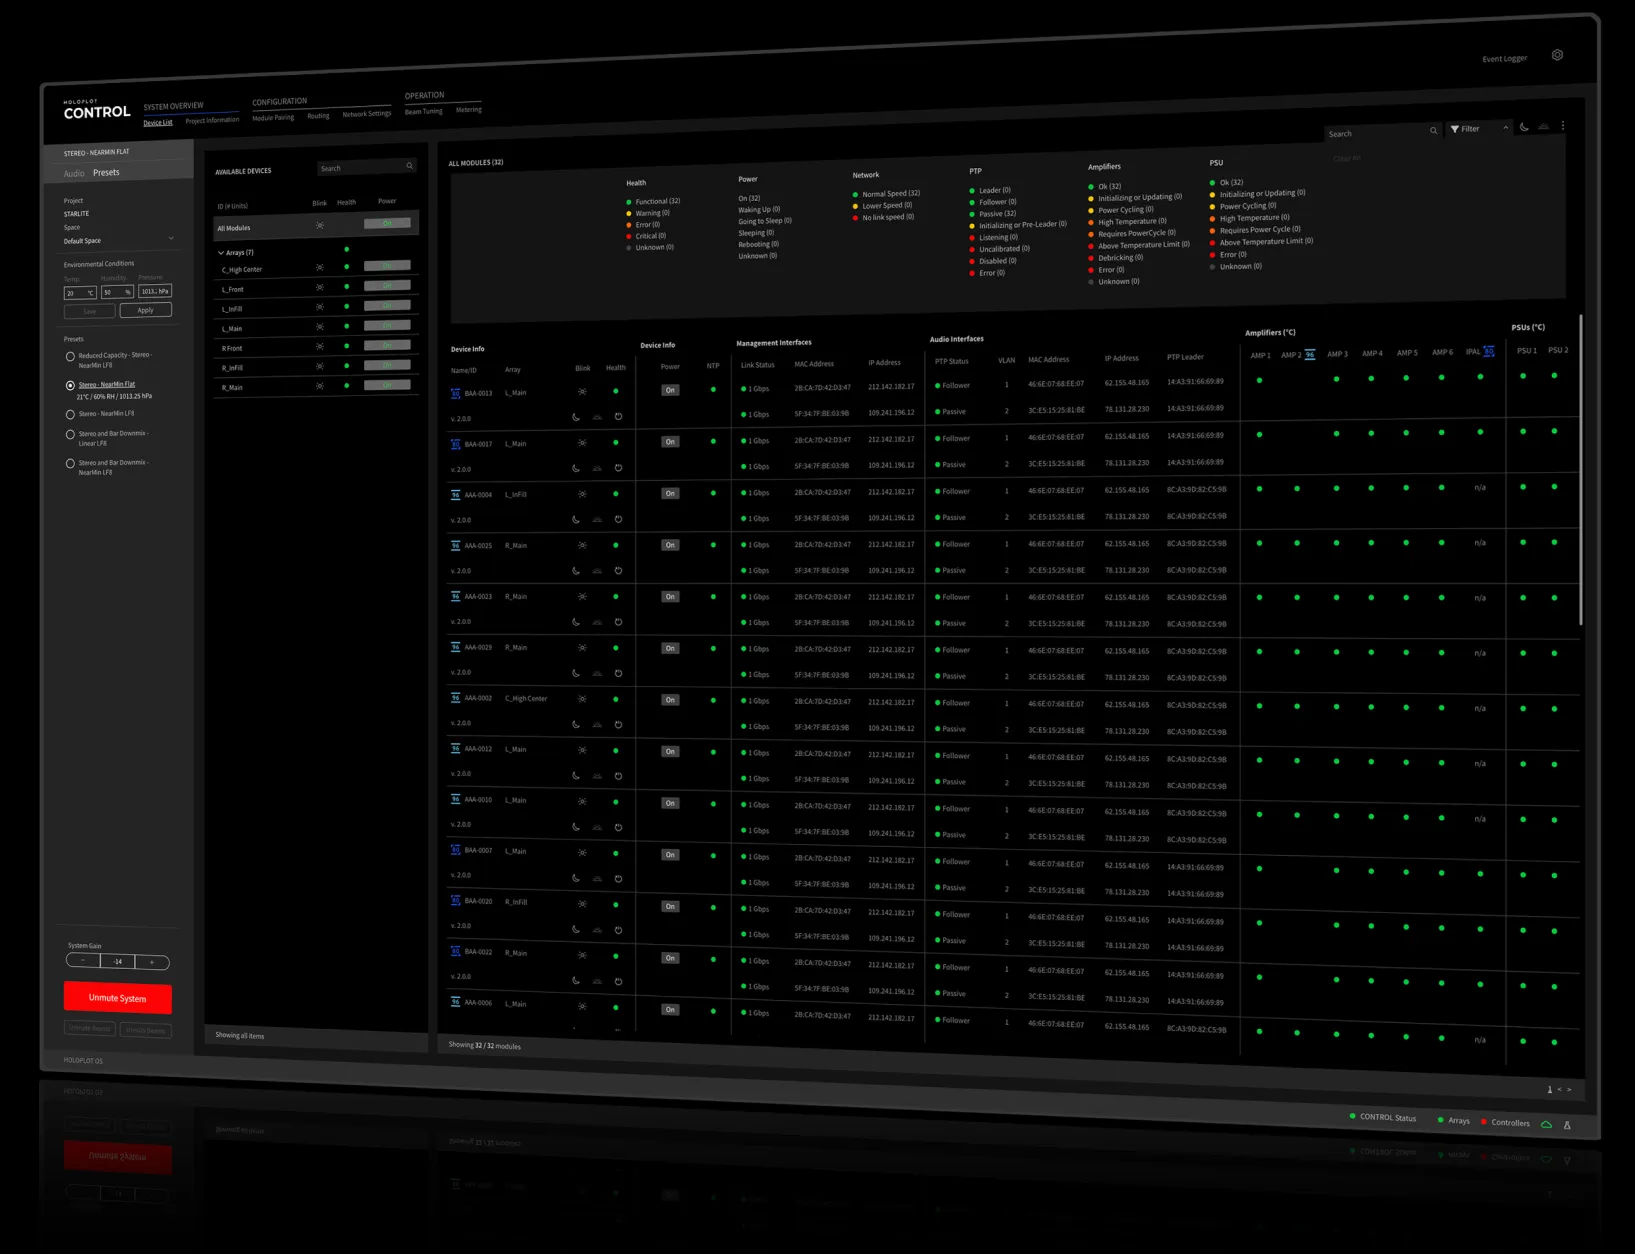Open the settings gear icon beside Event Logger
The image size is (1635, 1254).
click(x=1557, y=55)
